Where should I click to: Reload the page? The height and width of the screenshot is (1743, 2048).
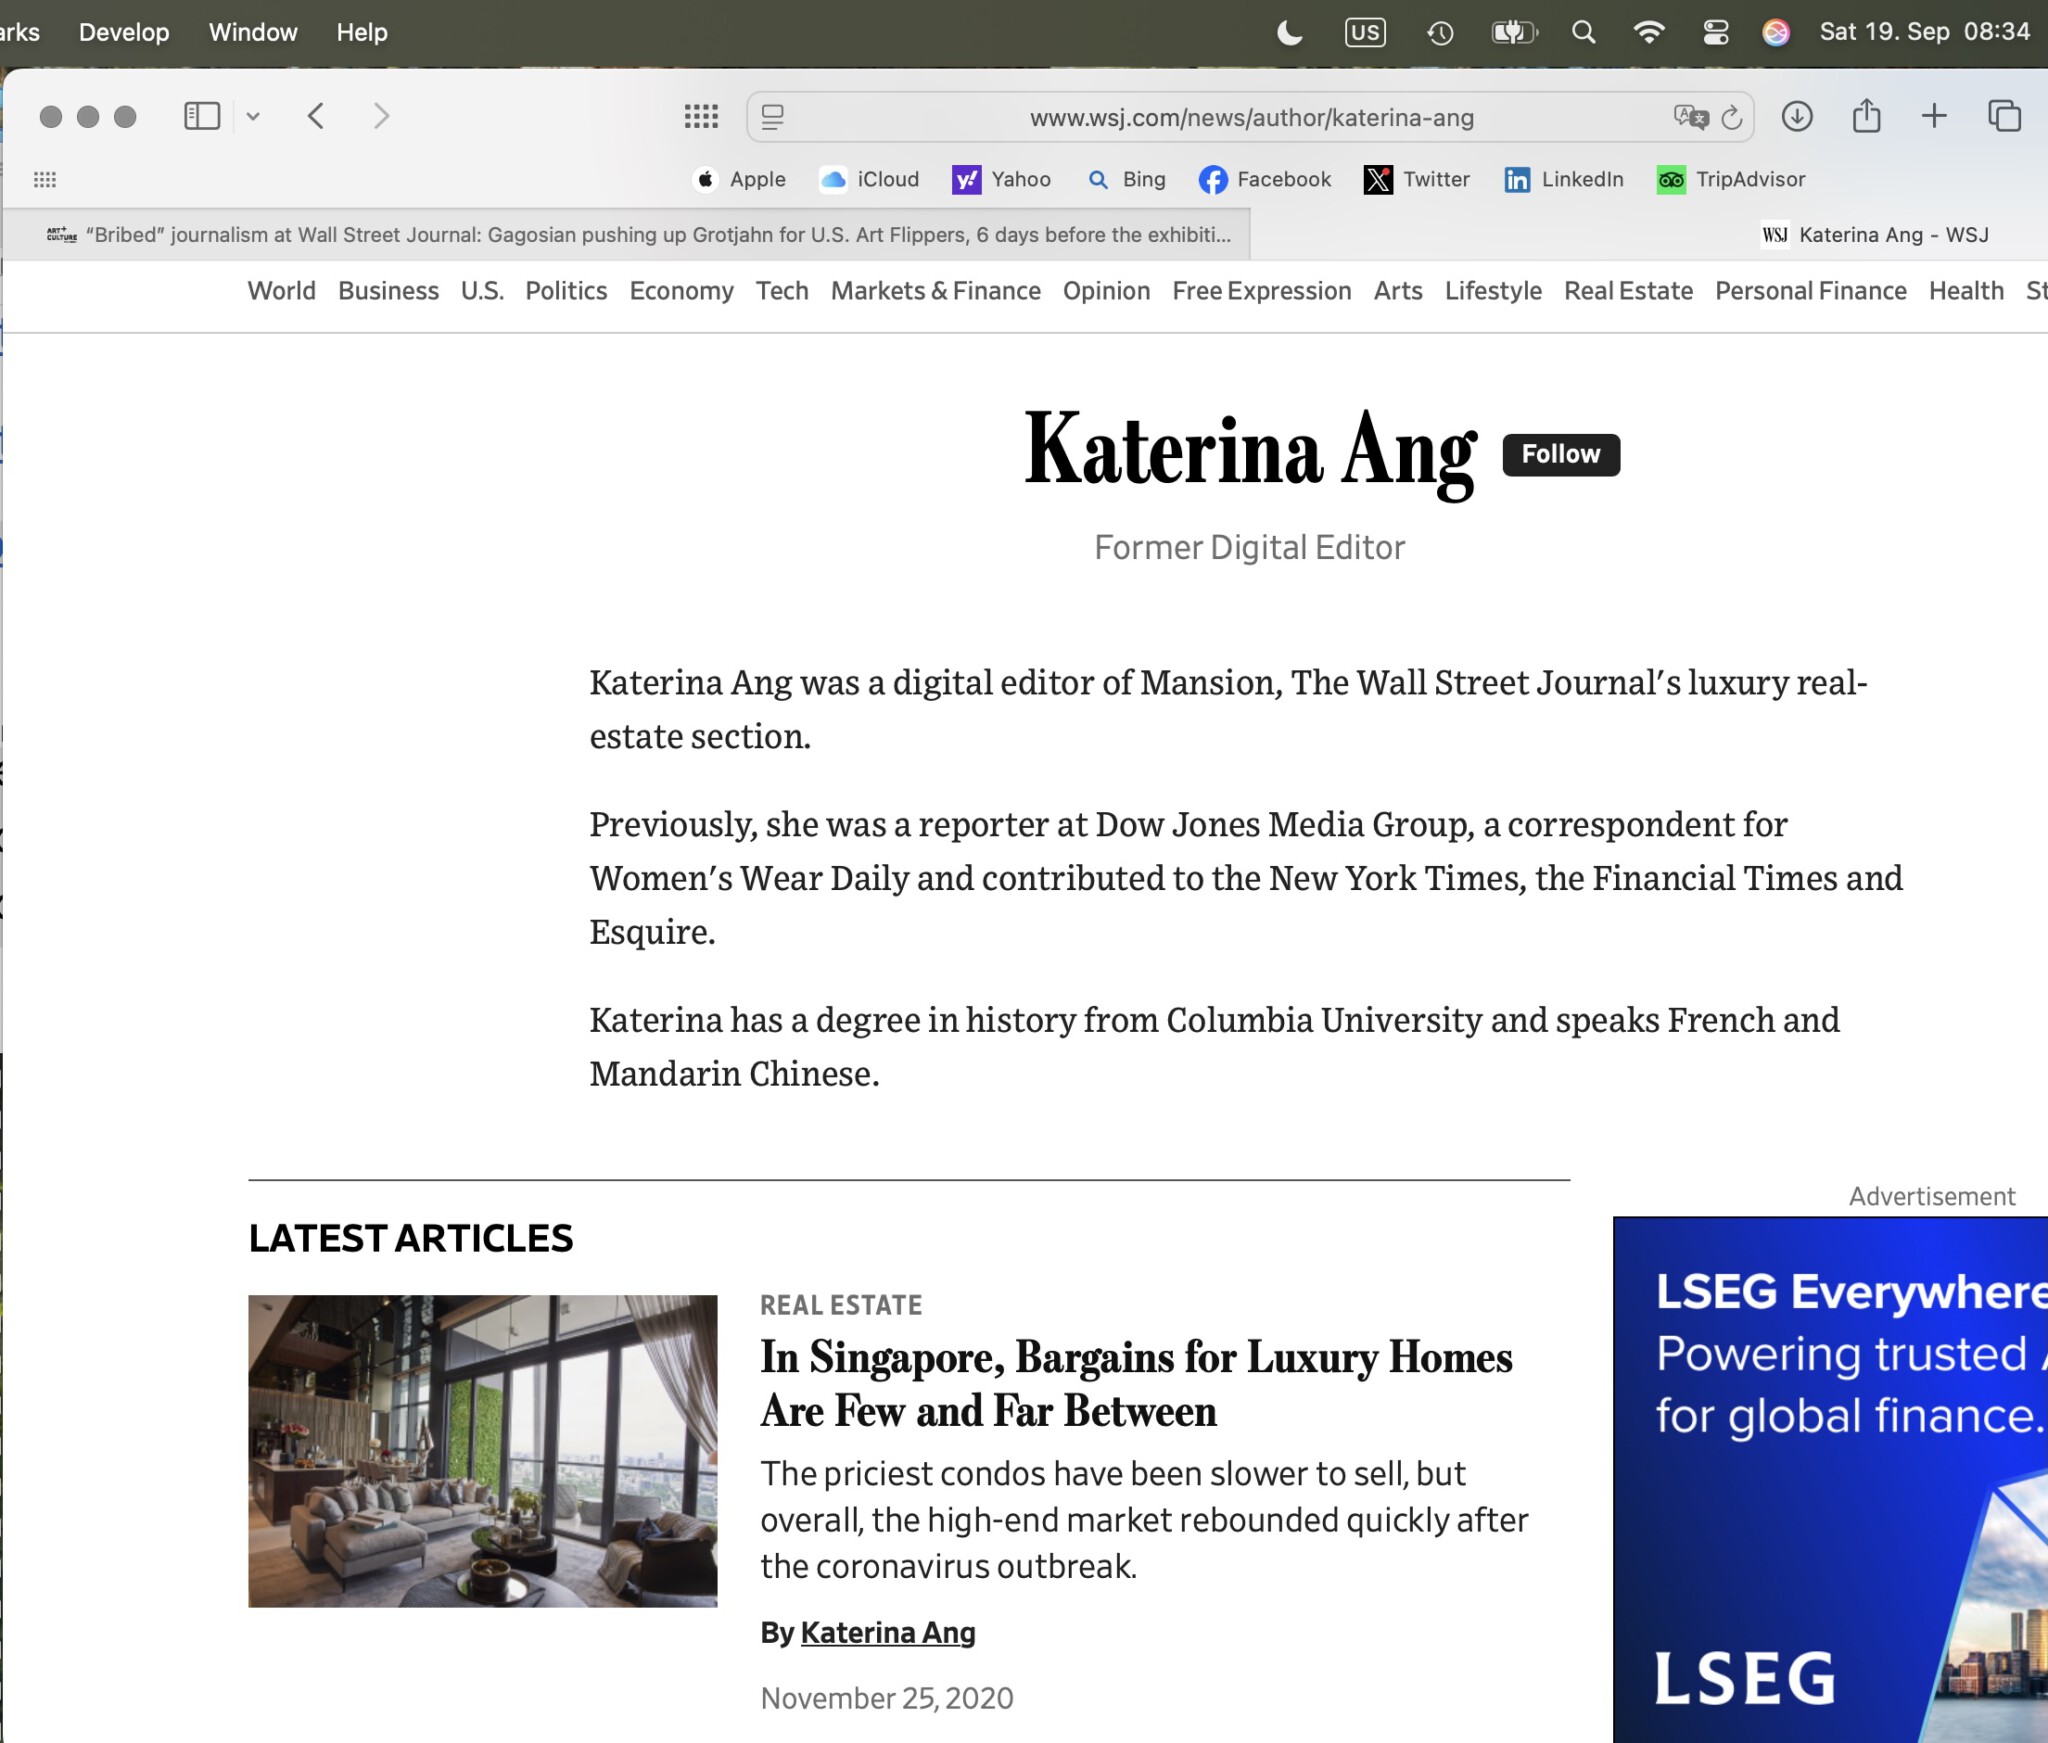pyautogui.click(x=1732, y=118)
